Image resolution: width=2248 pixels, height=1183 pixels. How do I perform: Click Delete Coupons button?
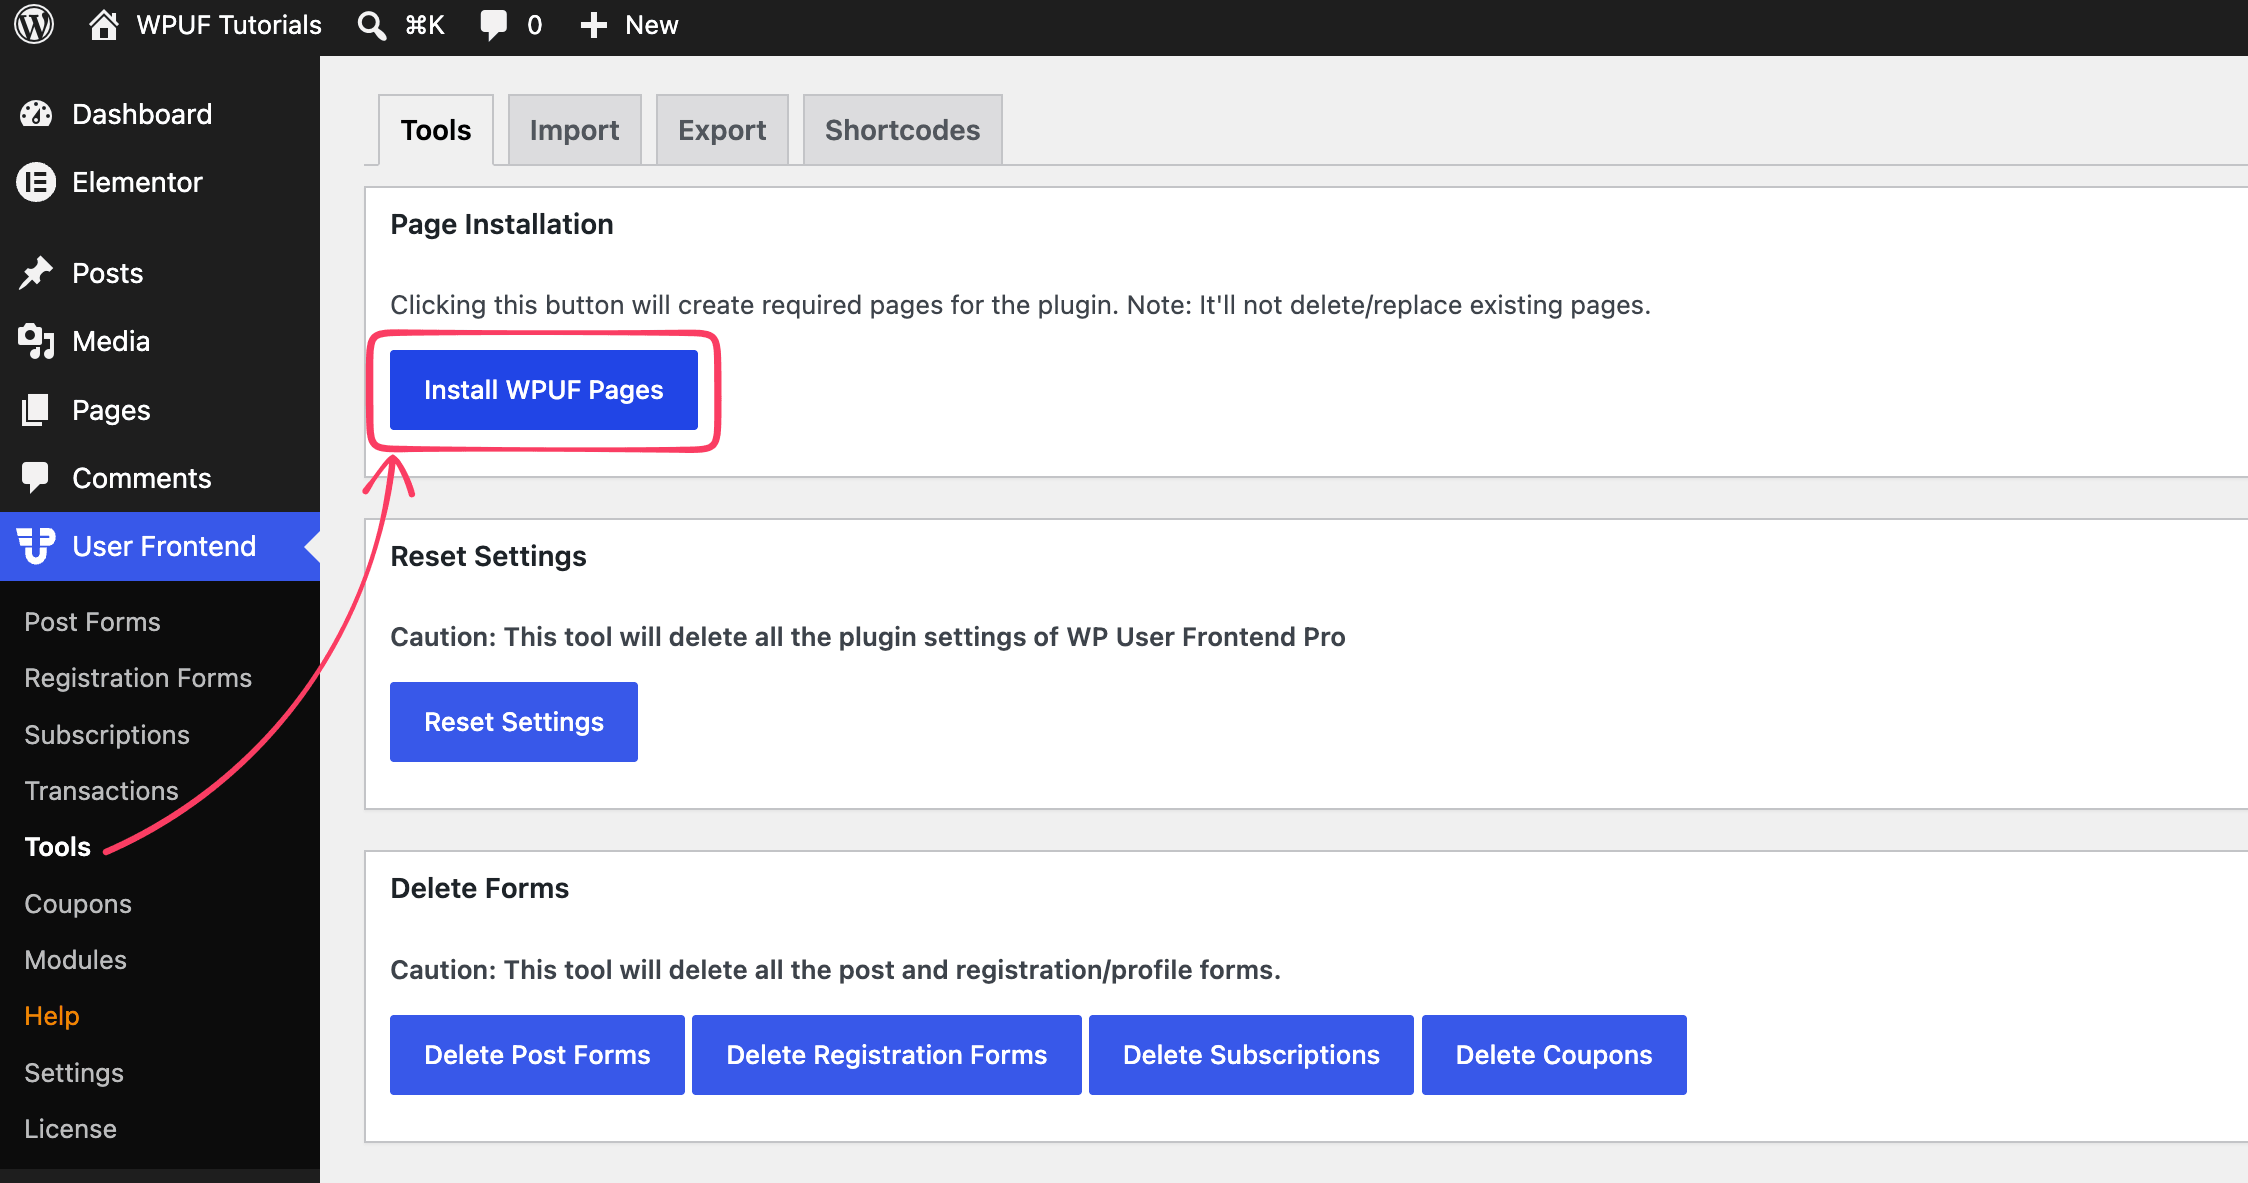[1554, 1055]
